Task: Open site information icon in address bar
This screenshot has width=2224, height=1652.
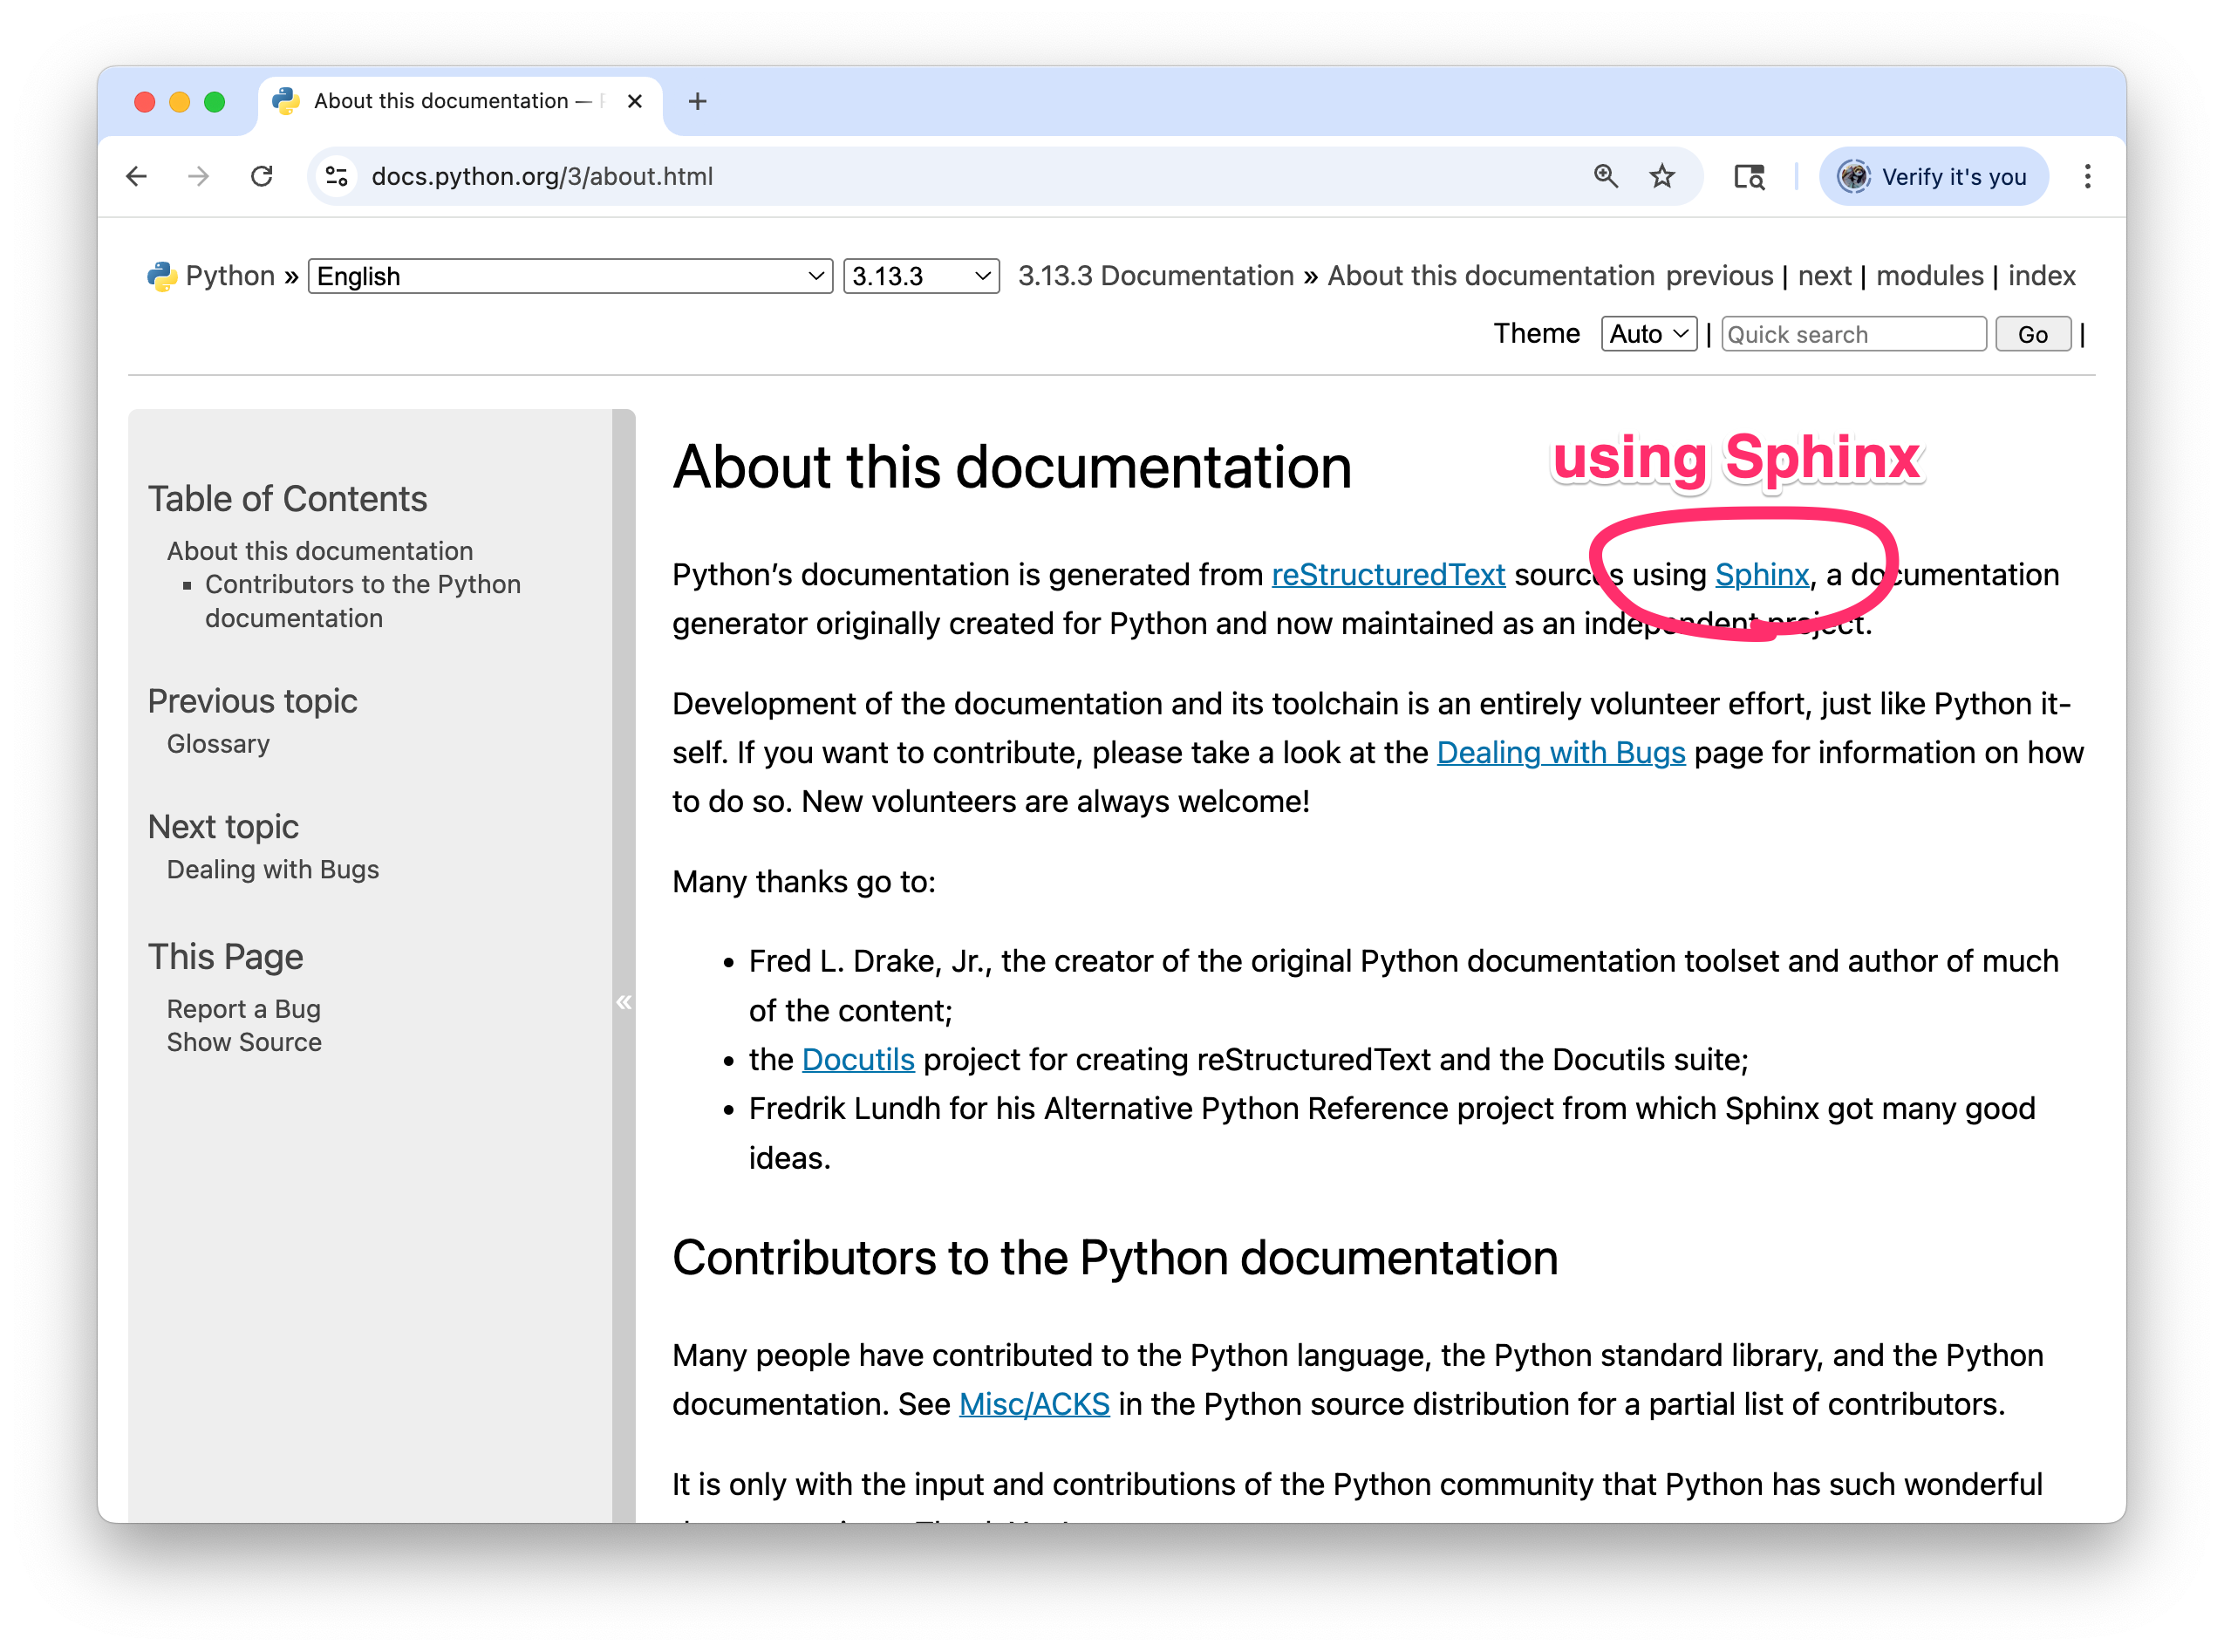Action: [337, 177]
